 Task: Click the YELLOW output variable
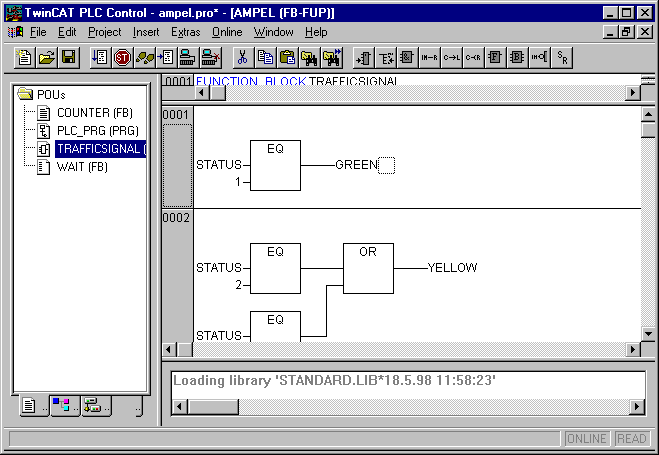[452, 268]
